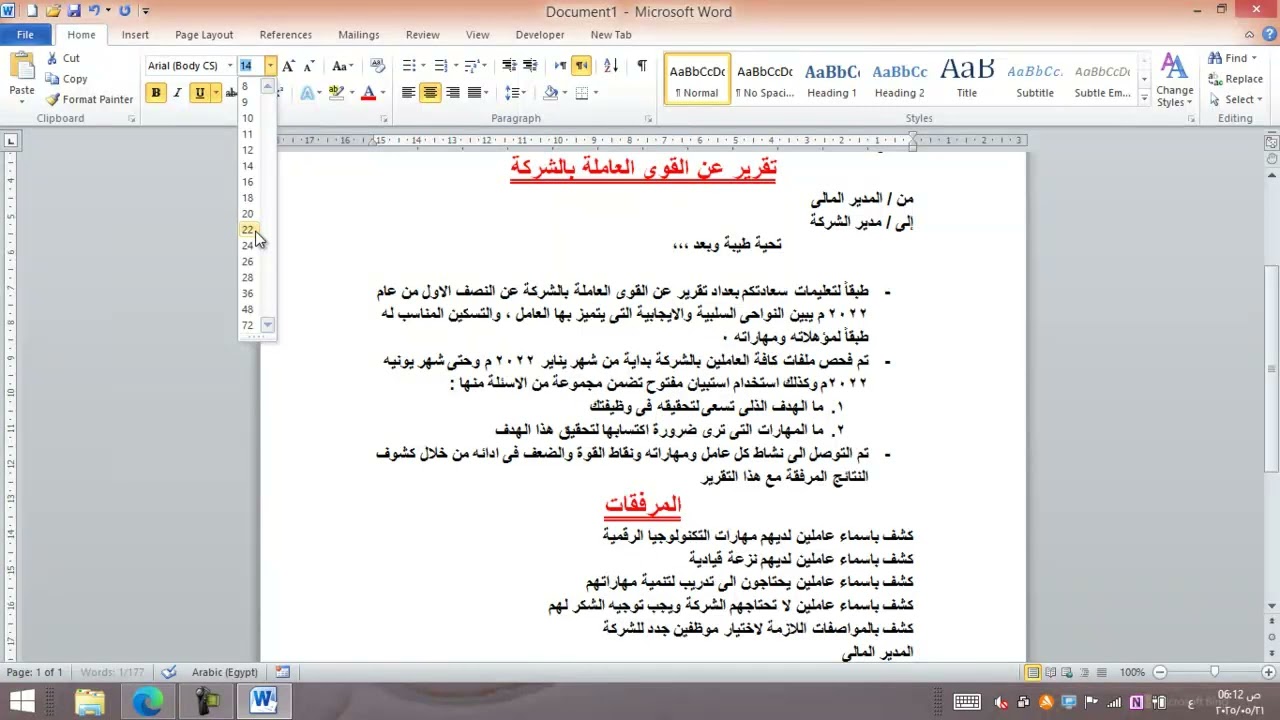
Task: Open the File tab
Action: point(25,35)
